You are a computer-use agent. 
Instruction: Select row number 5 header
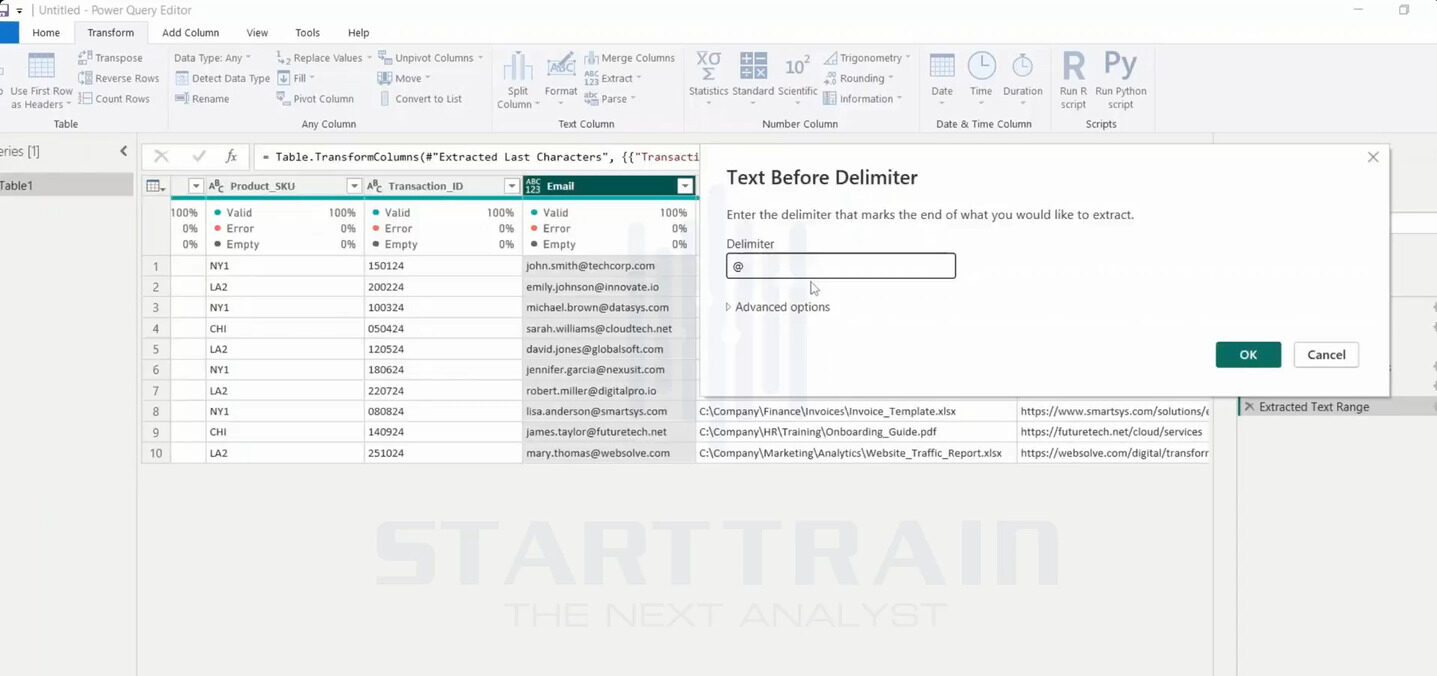pos(156,349)
